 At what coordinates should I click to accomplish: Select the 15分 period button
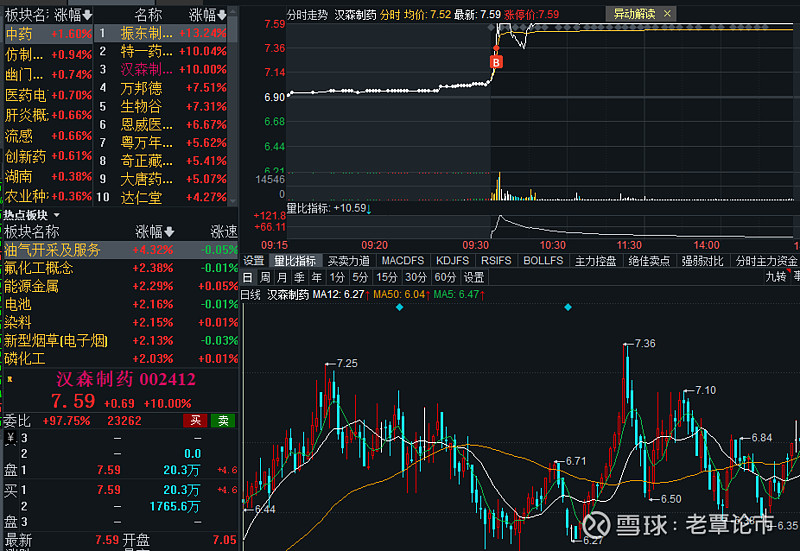[x=387, y=278]
